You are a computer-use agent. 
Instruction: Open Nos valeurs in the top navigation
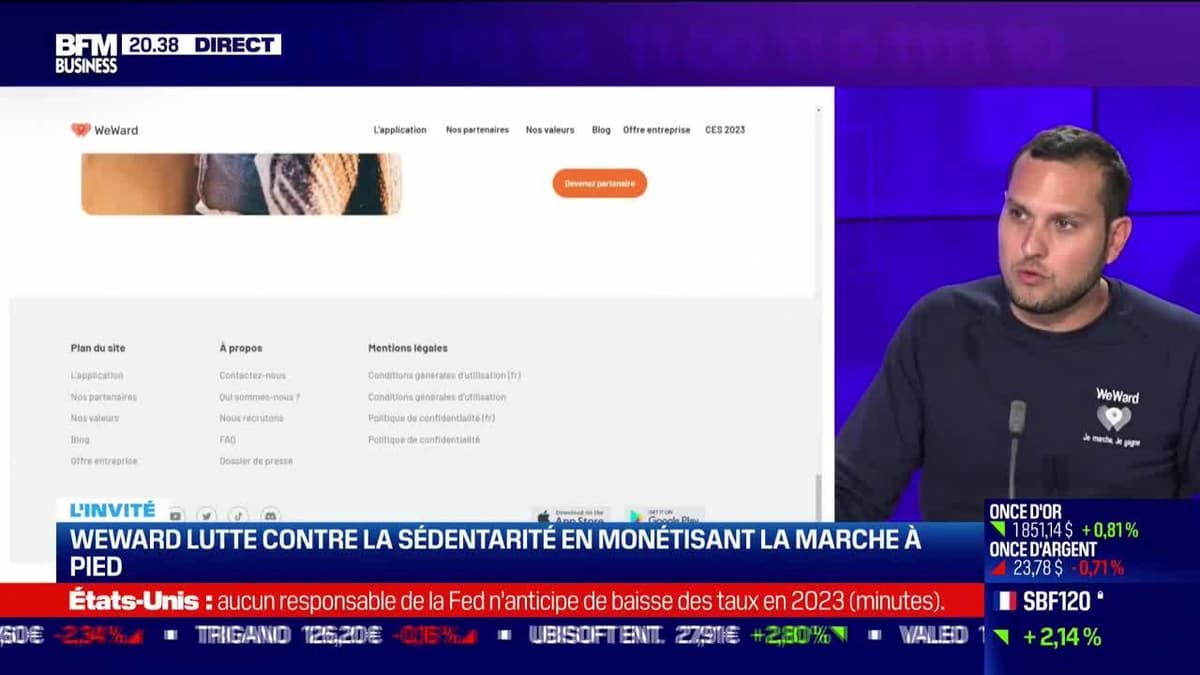pos(550,130)
